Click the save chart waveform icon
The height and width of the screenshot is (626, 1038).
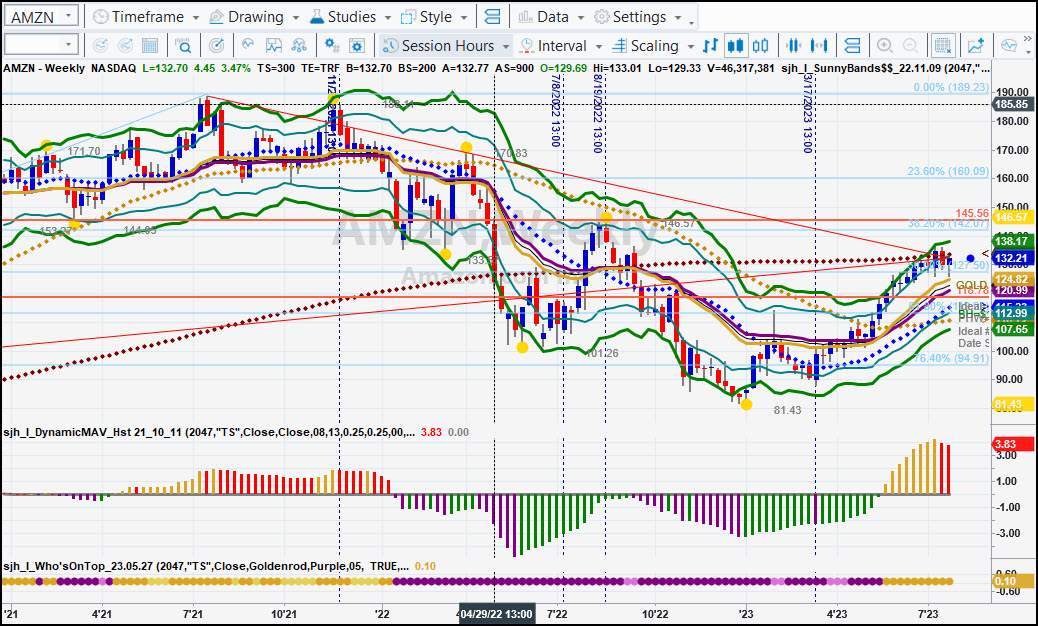pos(273,45)
